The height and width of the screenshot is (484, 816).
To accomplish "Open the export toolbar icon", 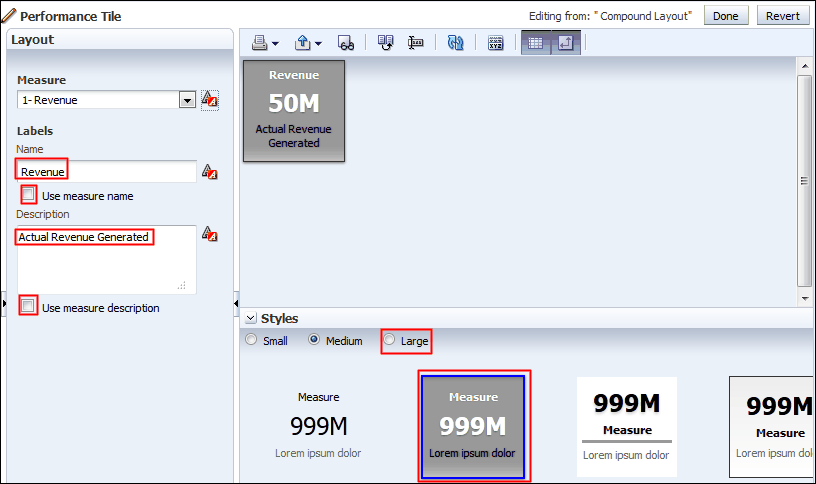I will pyautogui.click(x=303, y=43).
